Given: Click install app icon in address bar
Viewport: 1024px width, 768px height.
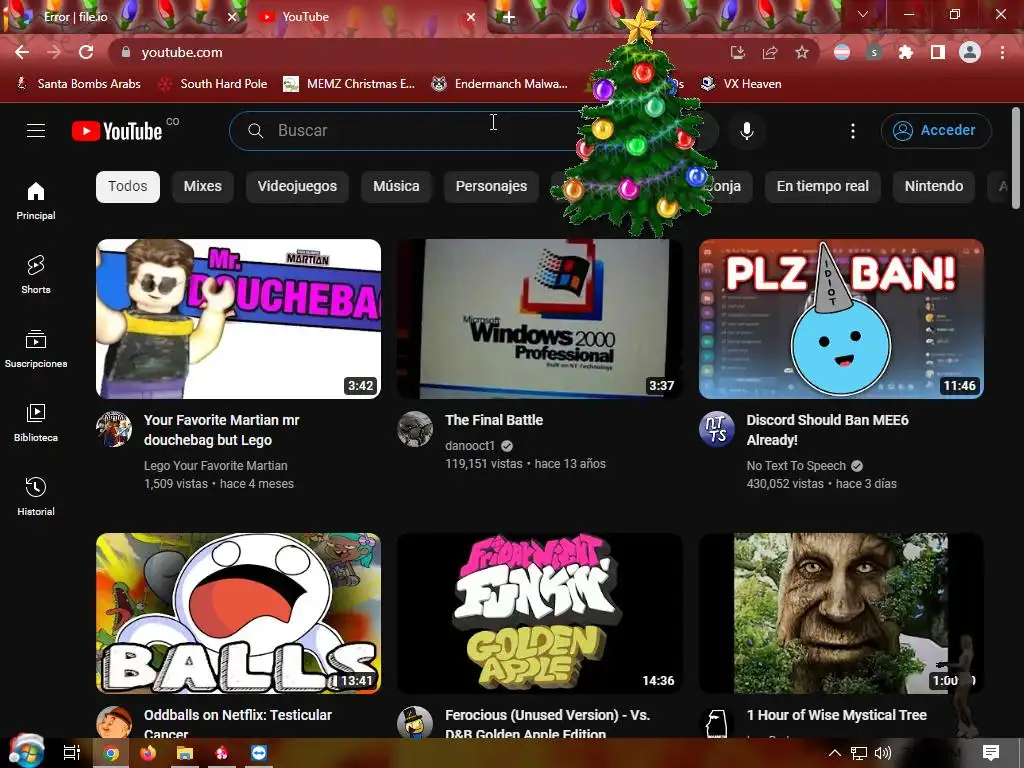Looking at the screenshot, I should tap(738, 52).
